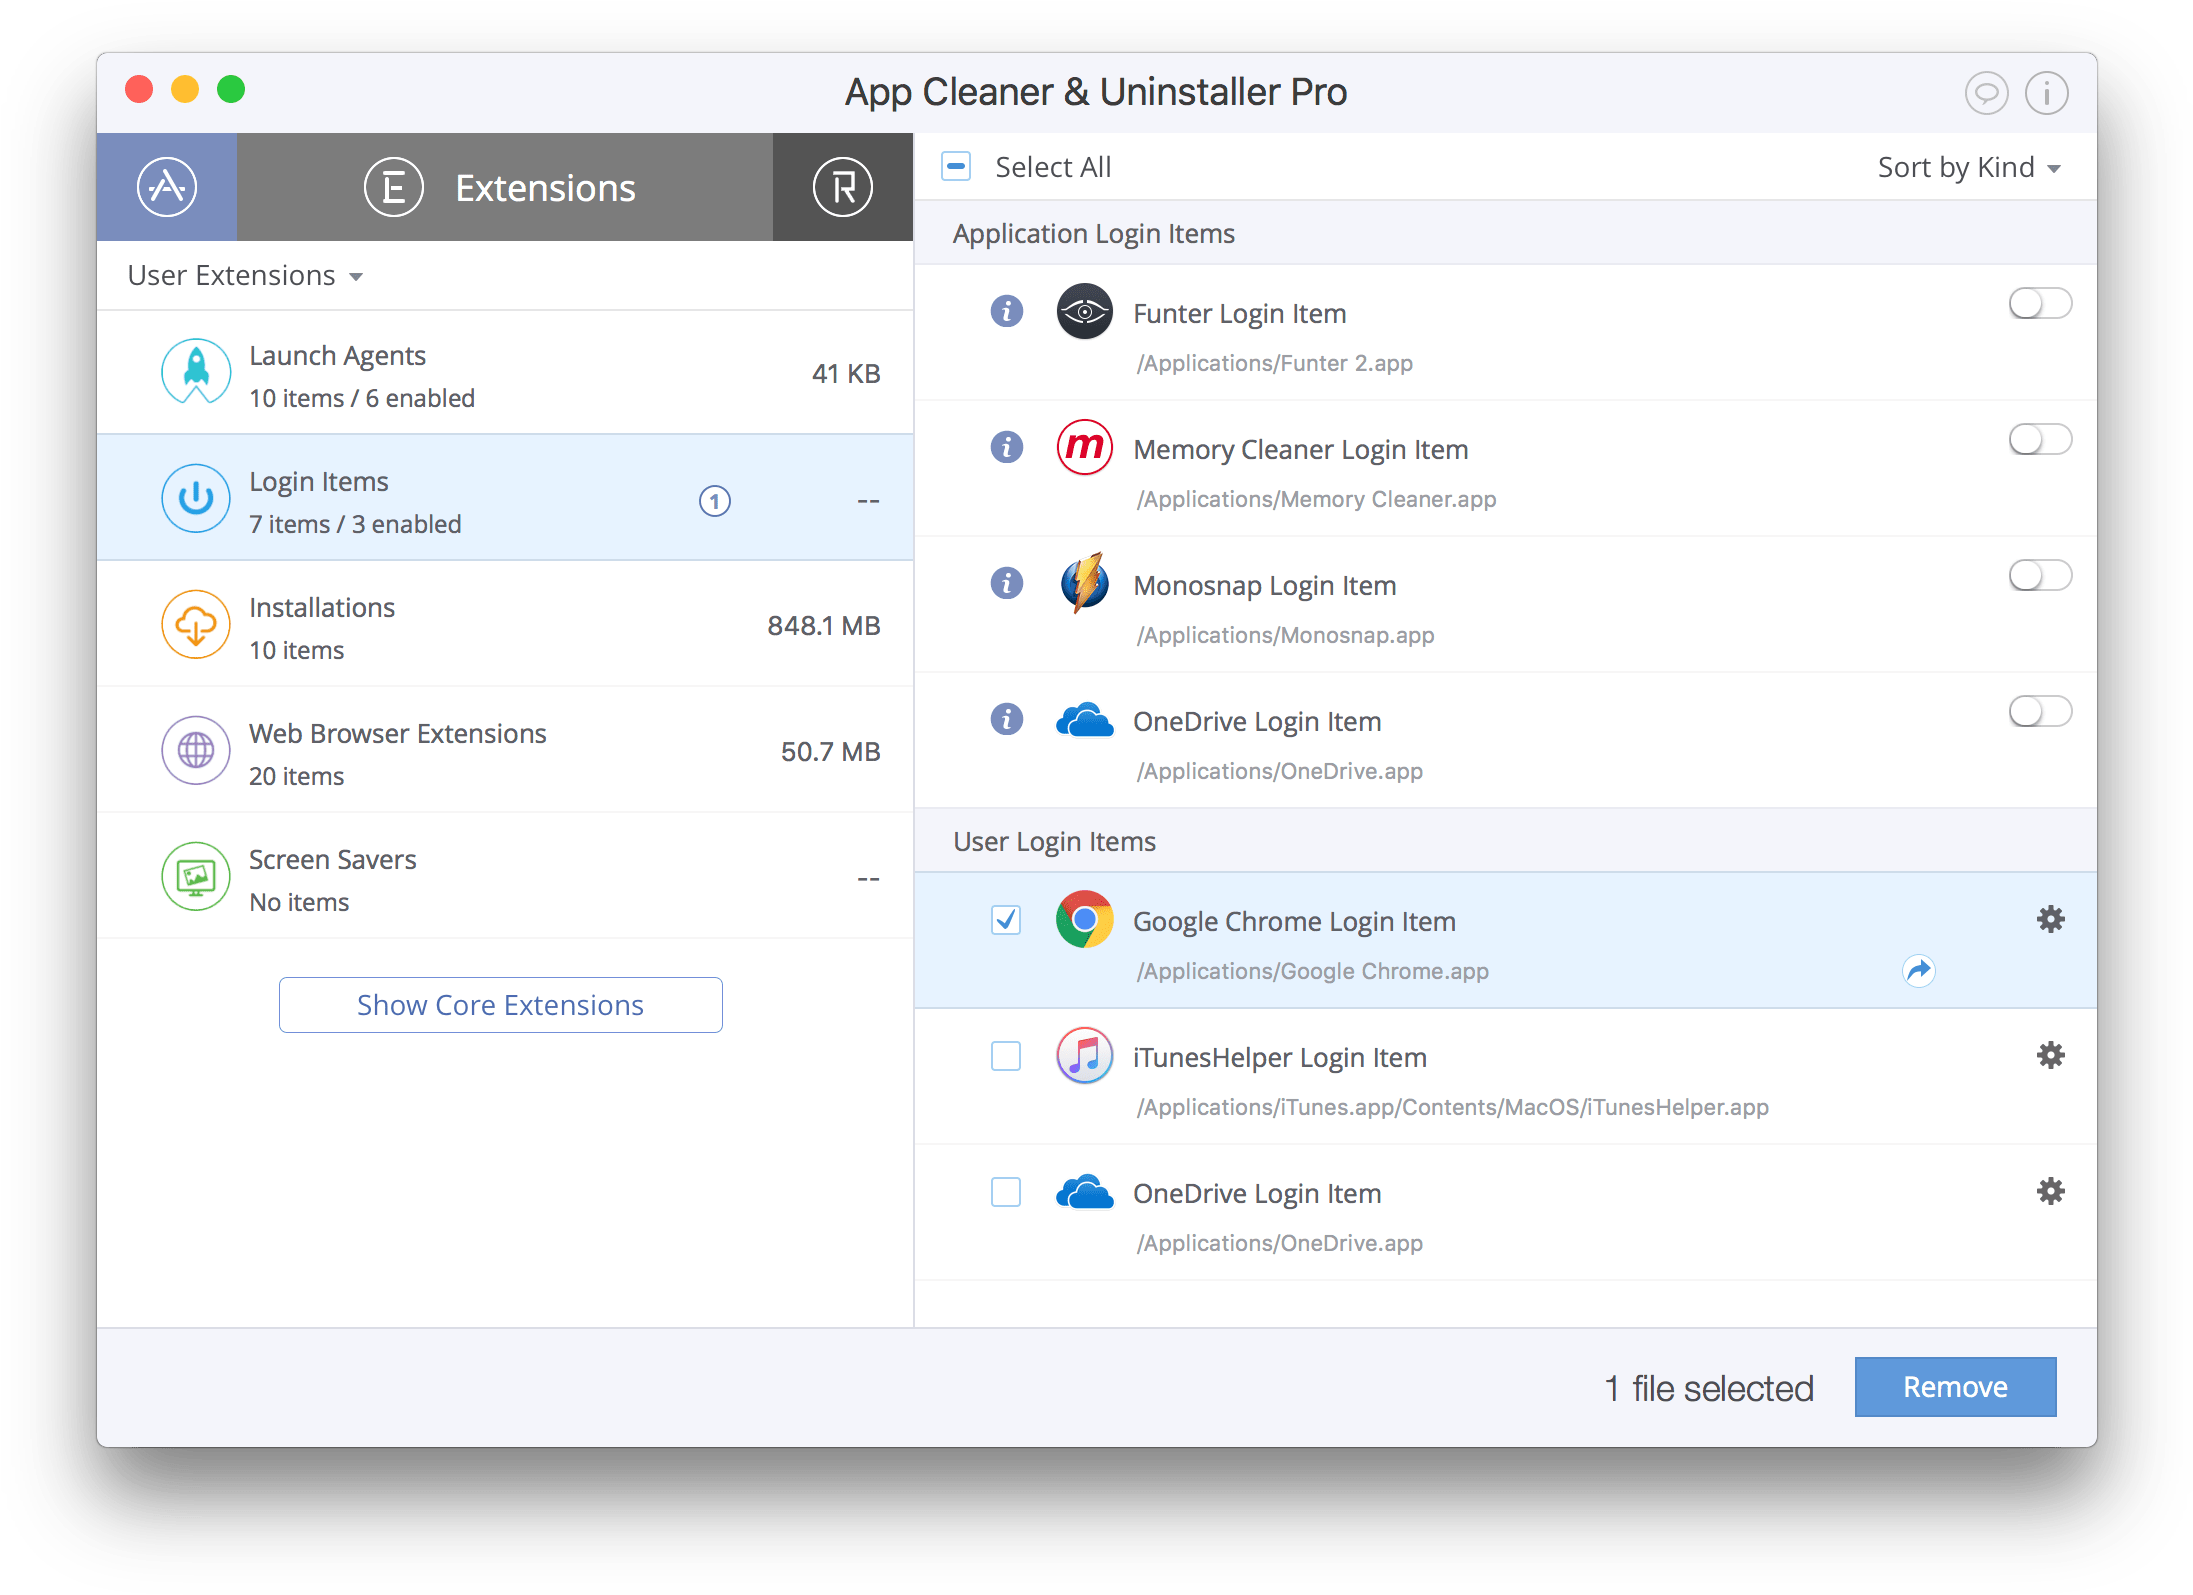Show info for Memory Cleaner Login Item

click(x=1006, y=447)
